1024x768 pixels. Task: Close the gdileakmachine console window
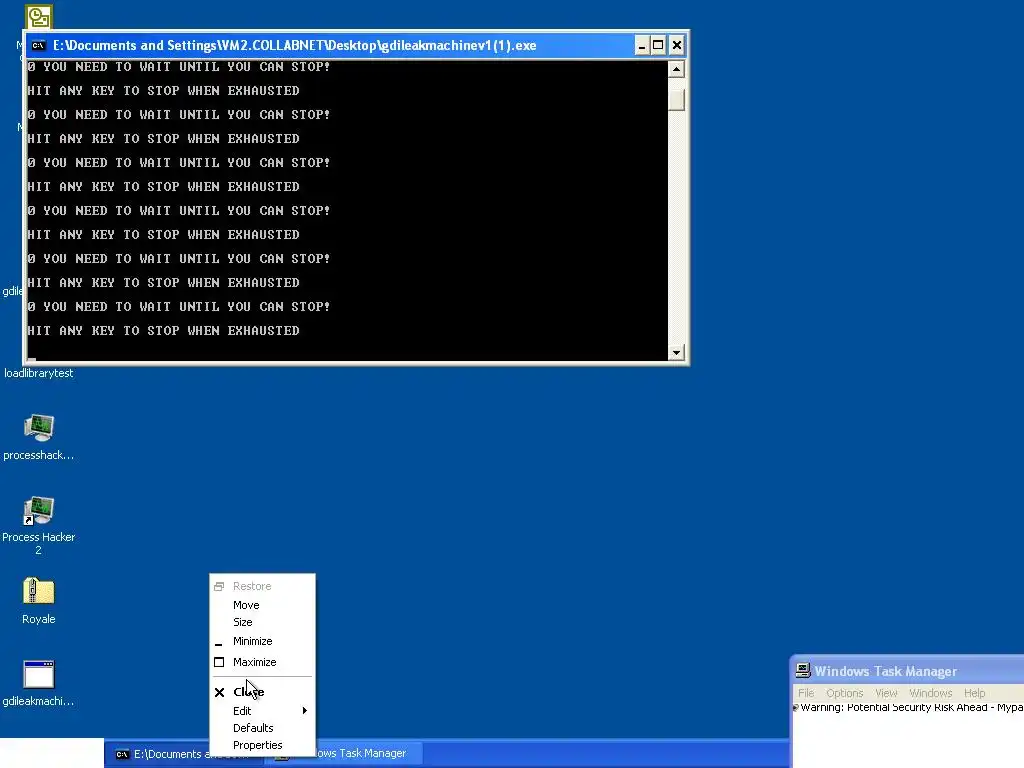pyautogui.click(x=677, y=45)
